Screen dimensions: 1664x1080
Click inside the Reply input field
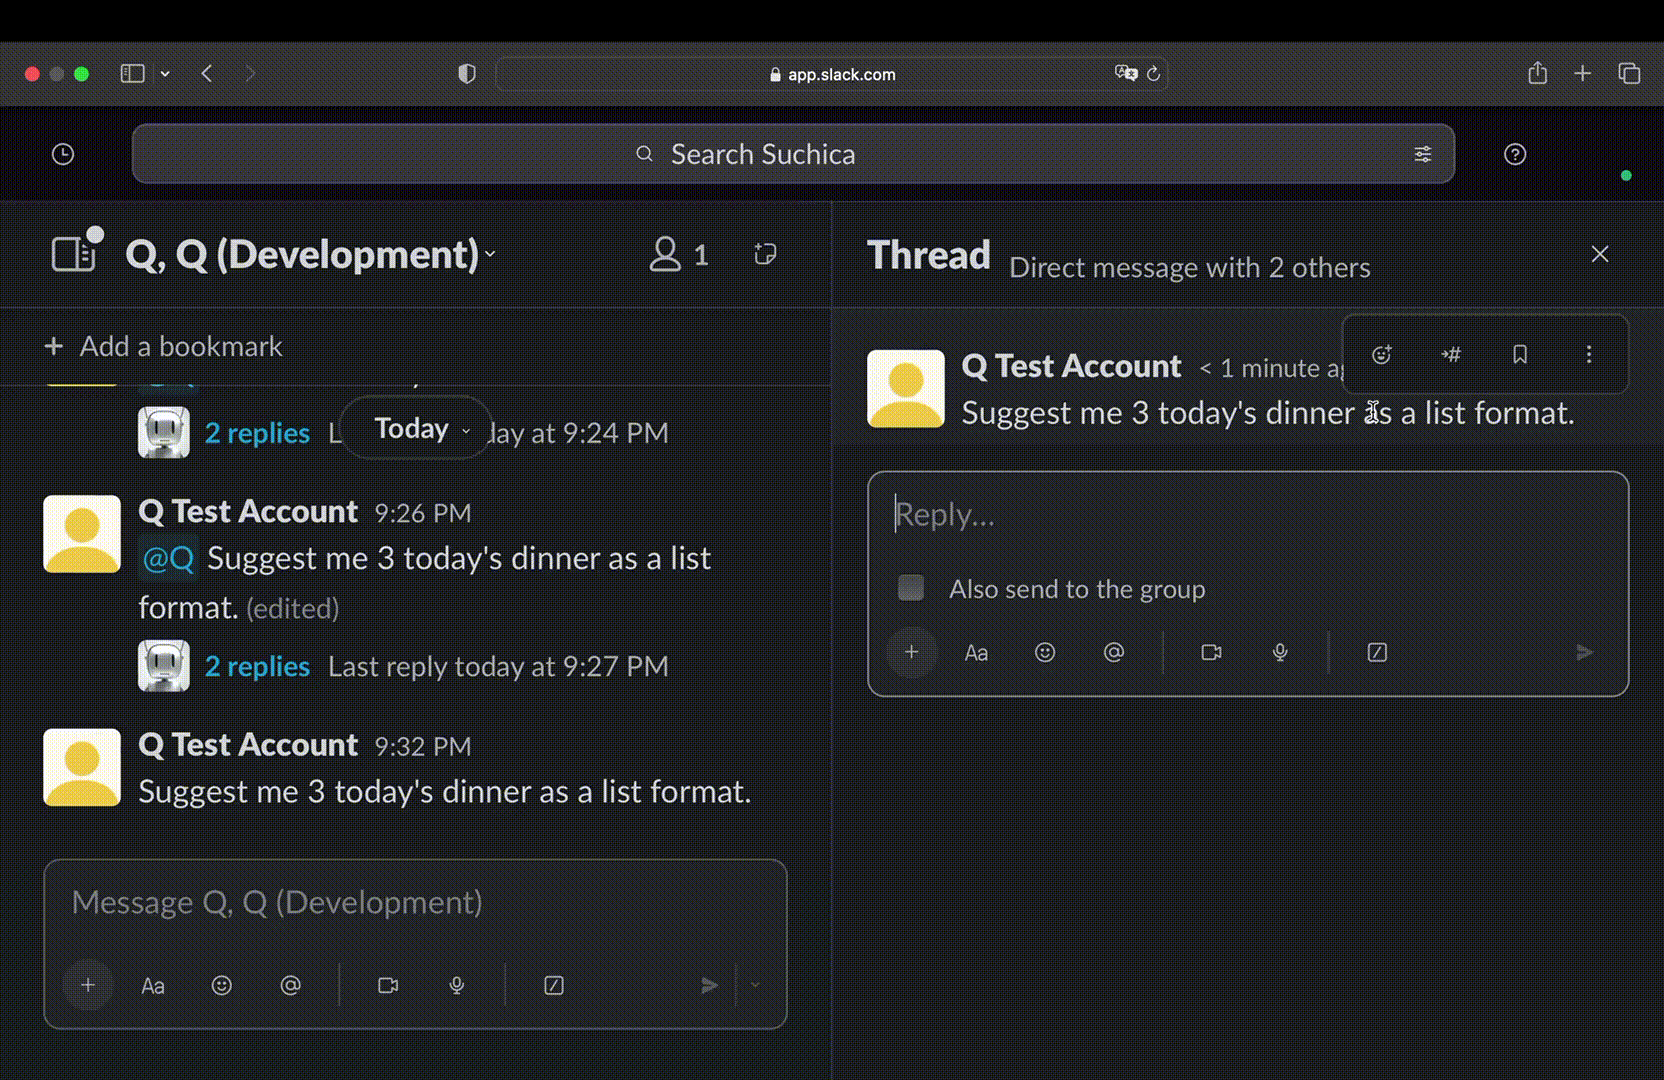click(x=1100, y=514)
